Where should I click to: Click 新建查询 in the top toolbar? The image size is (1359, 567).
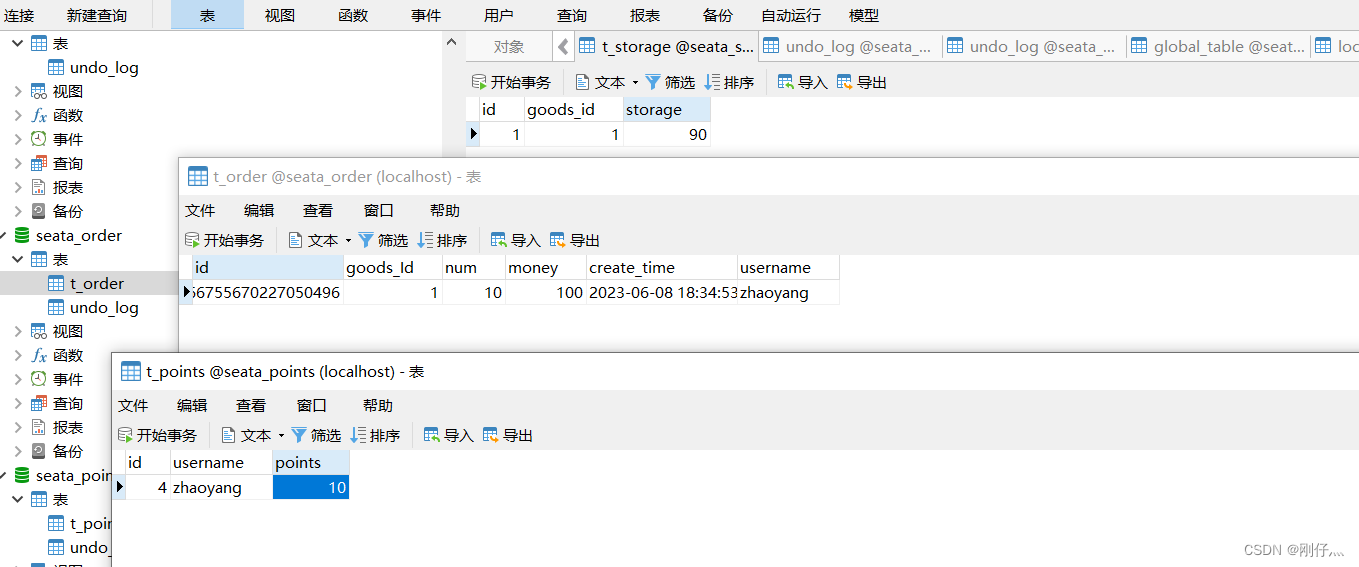pyautogui.click(x=97, y=15)
